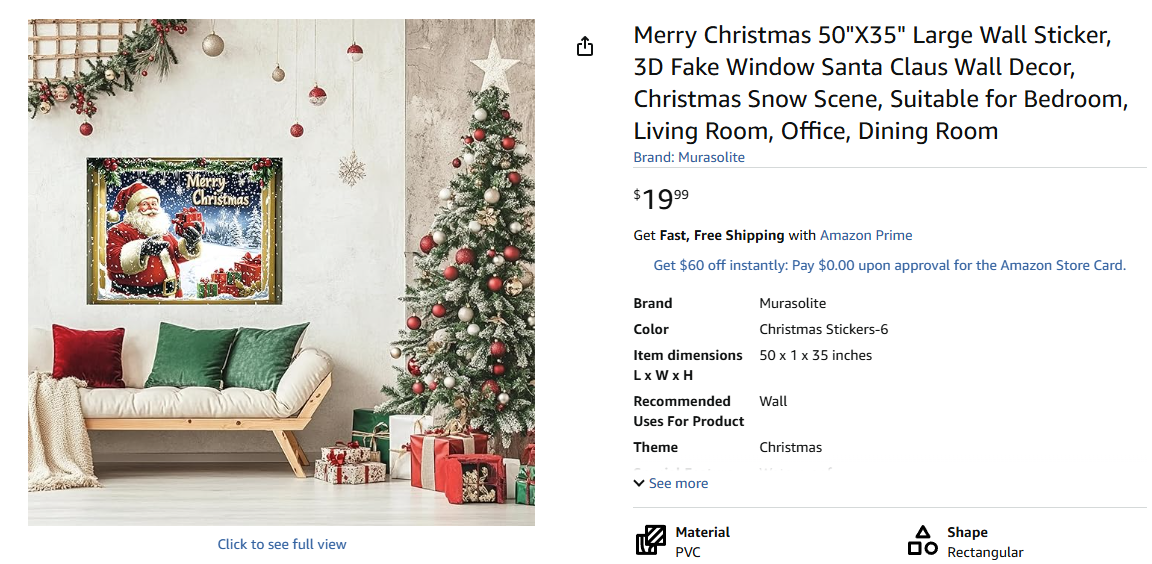Follow the 'Brand: Murasolite' link under the title
1152x564 pixels.
tap(689, 157)
